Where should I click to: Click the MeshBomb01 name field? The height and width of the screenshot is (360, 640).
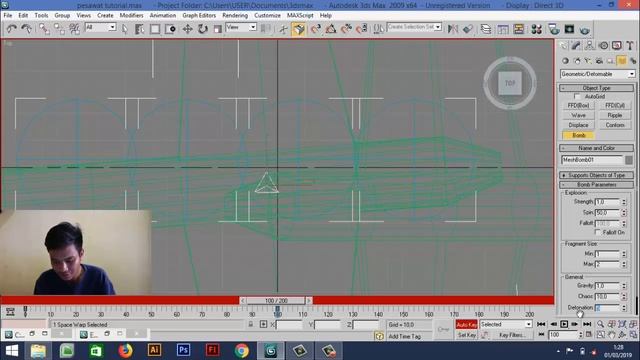tap(592, 160)
